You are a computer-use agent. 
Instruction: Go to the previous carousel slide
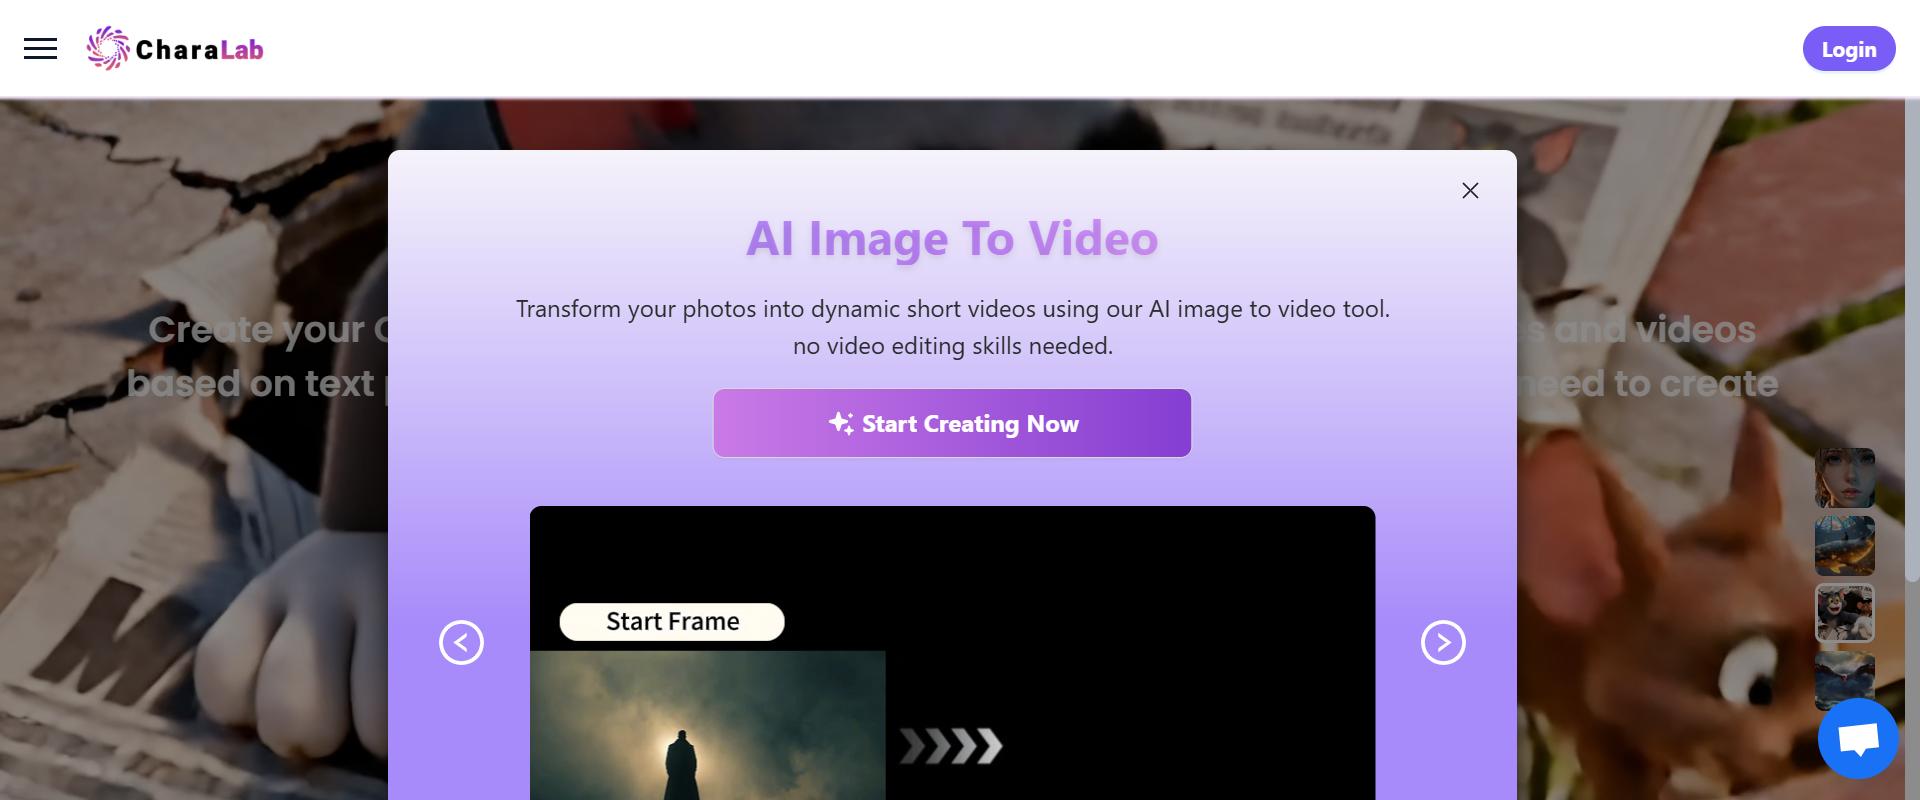(x=461, y=642)
